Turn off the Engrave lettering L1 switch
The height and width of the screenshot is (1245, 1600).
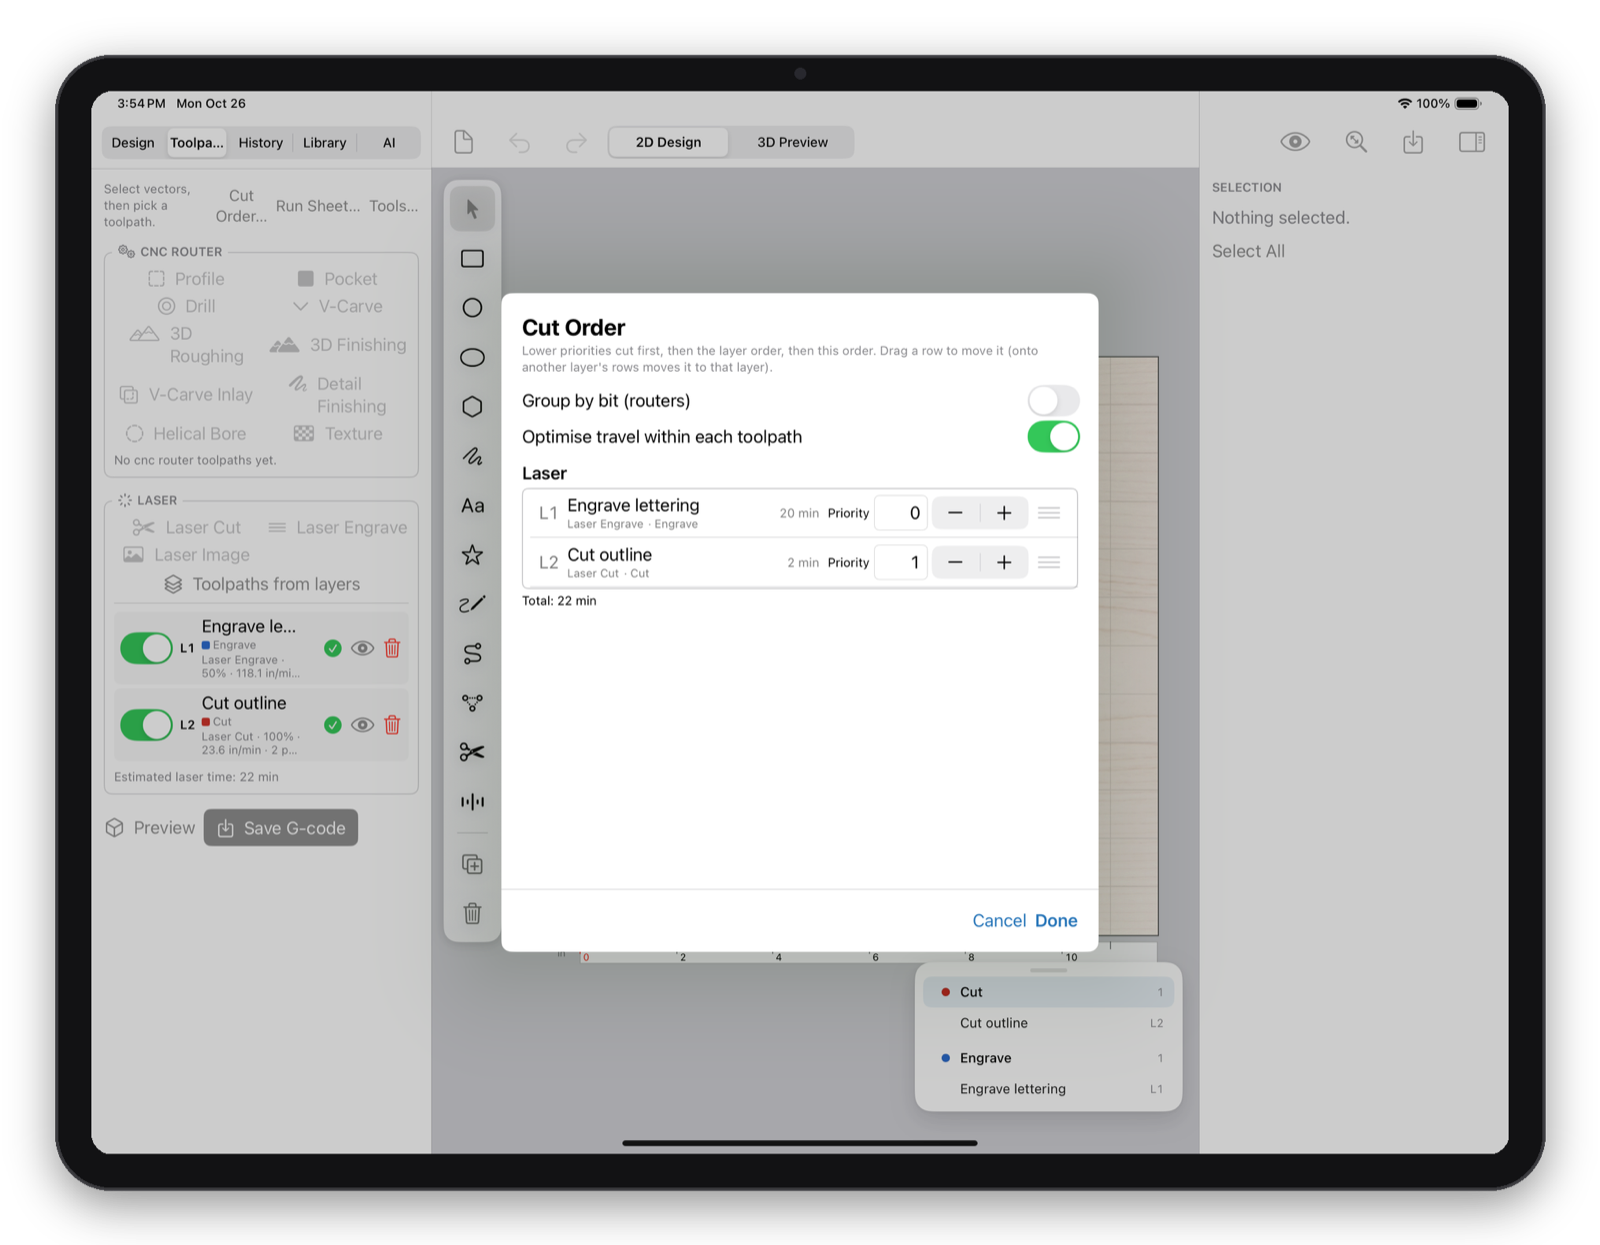point(146,648)
